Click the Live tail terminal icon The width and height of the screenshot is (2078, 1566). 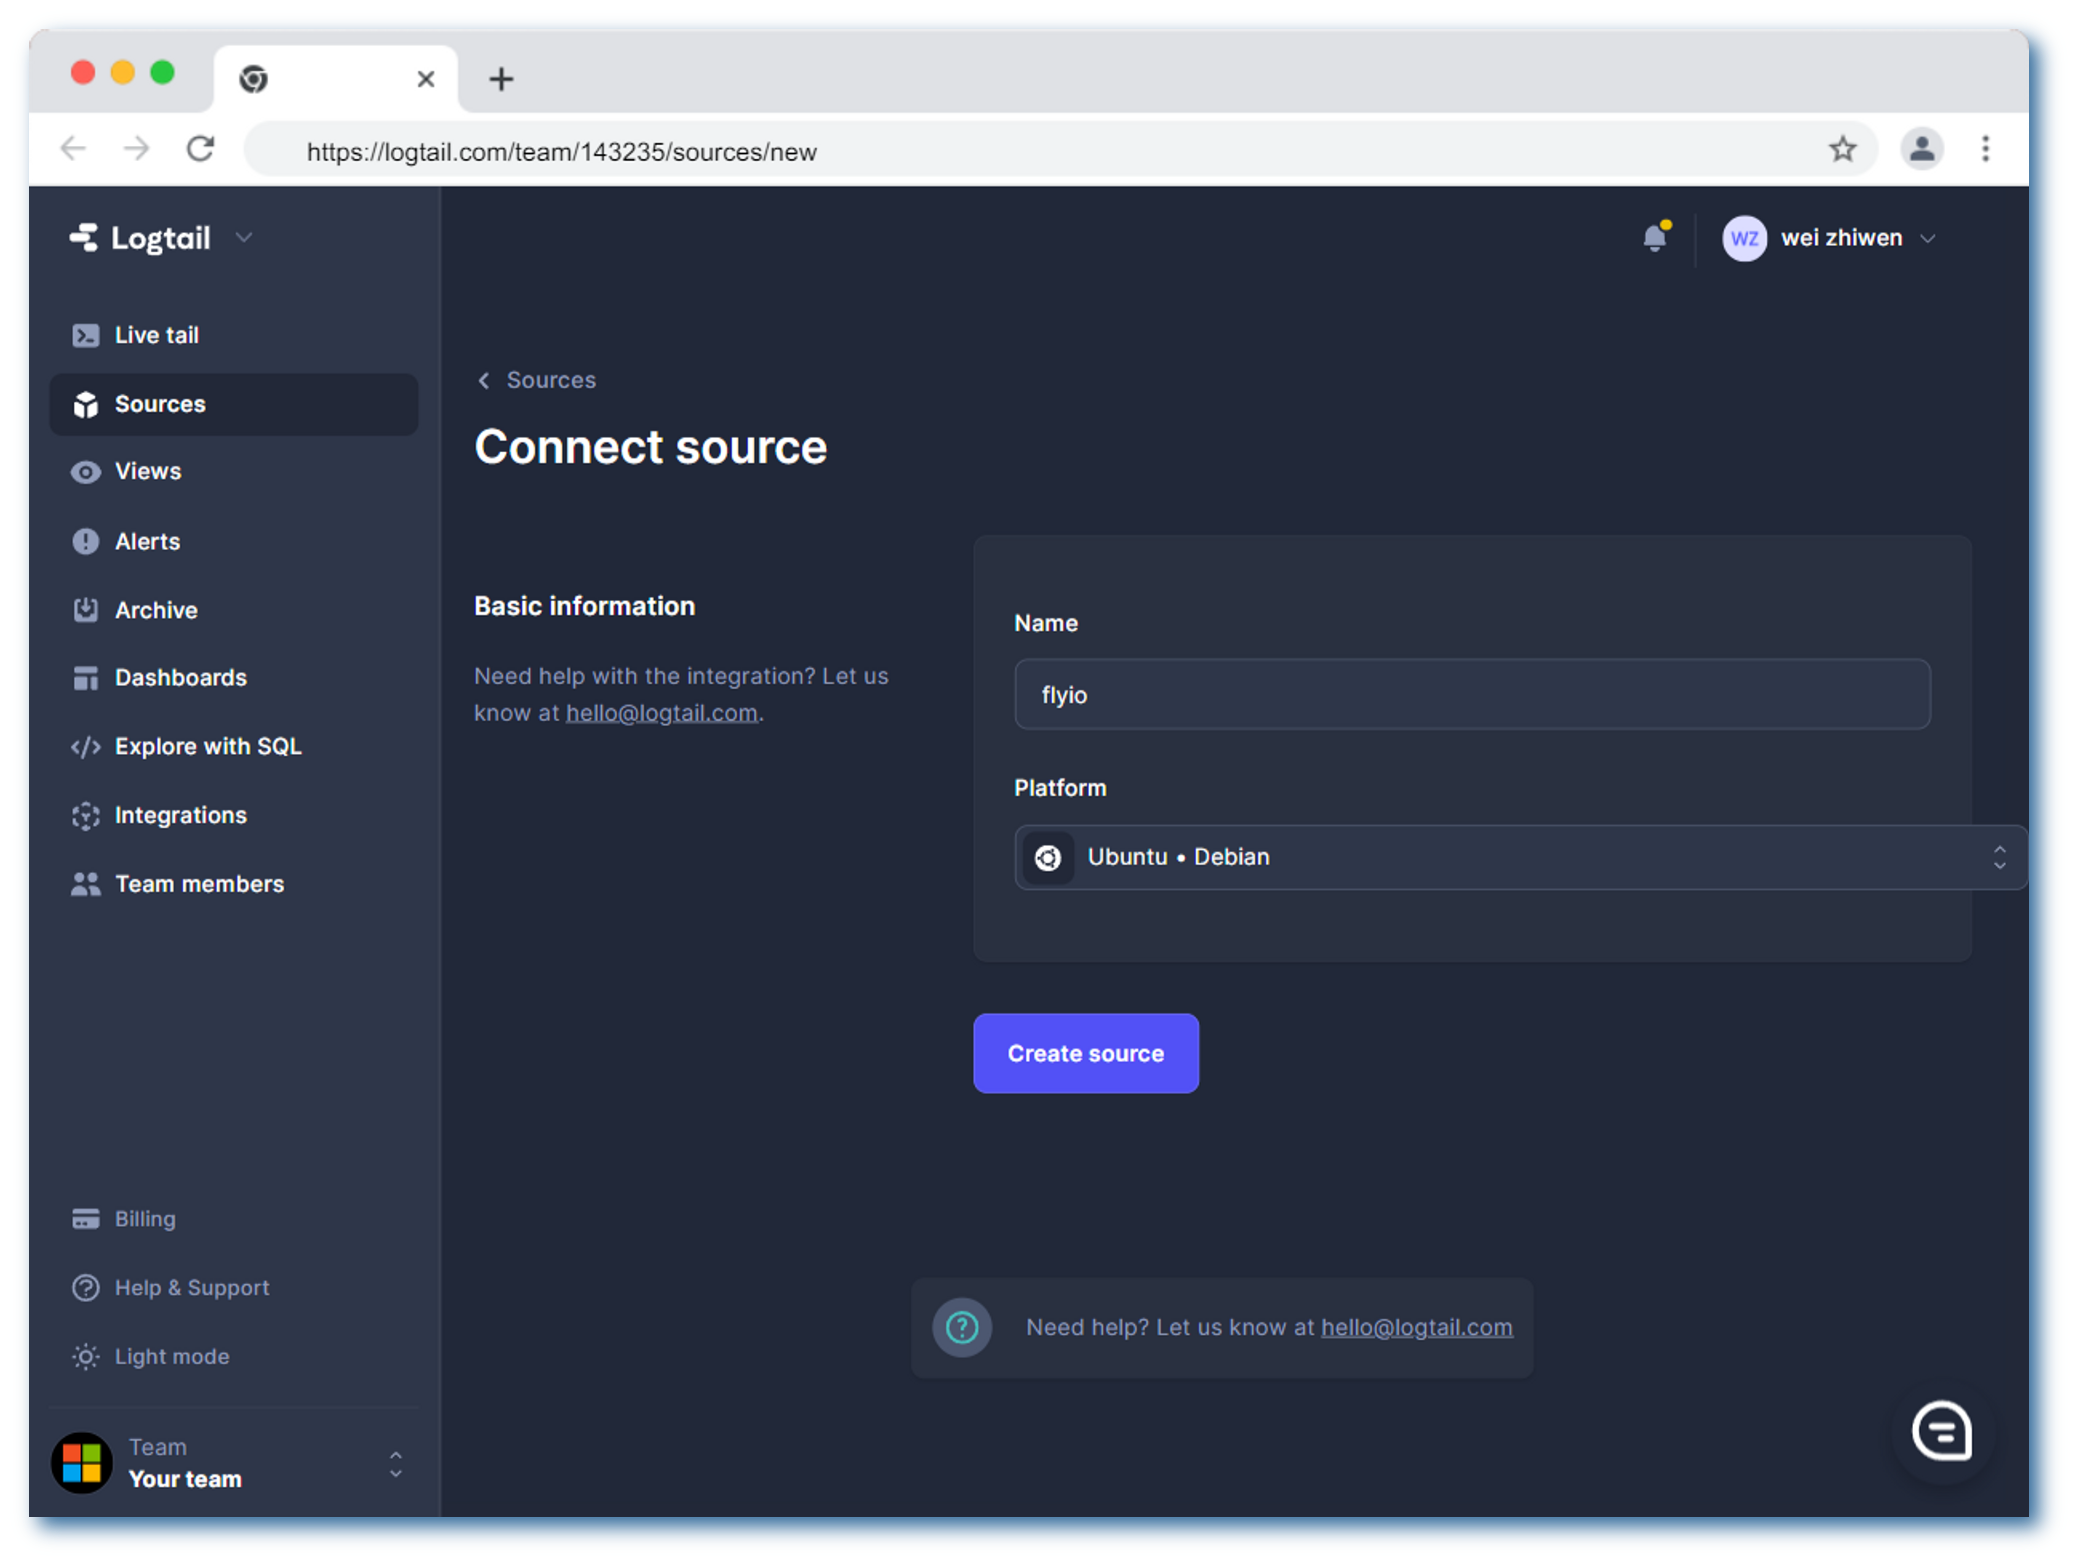[86, 335]
